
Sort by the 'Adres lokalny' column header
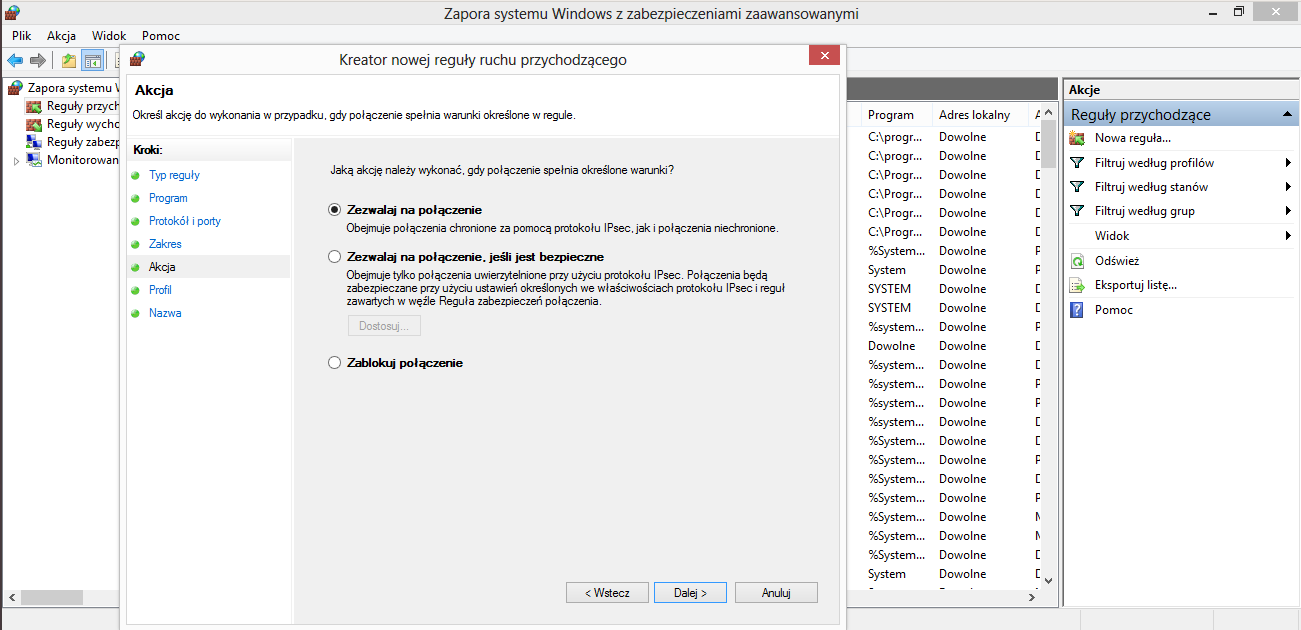coord(982,115)
